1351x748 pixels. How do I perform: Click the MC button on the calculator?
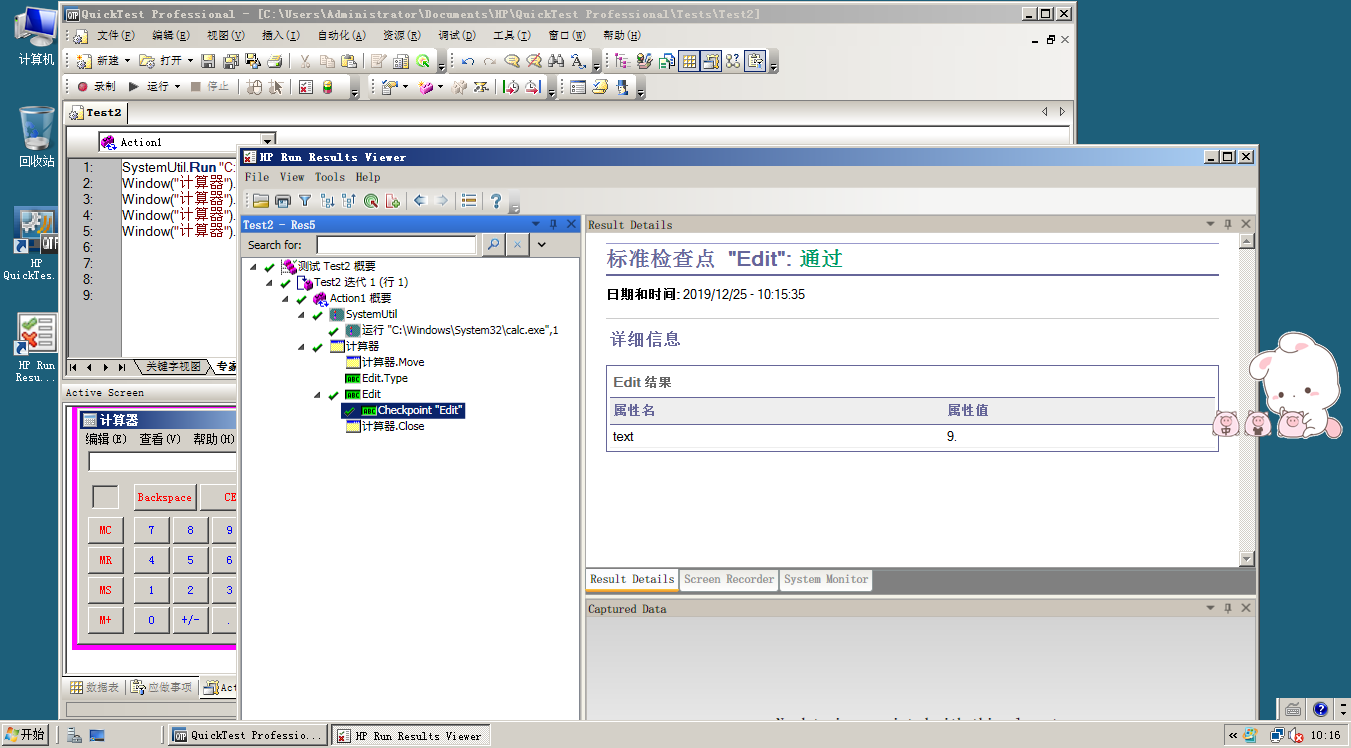(106, 530)
